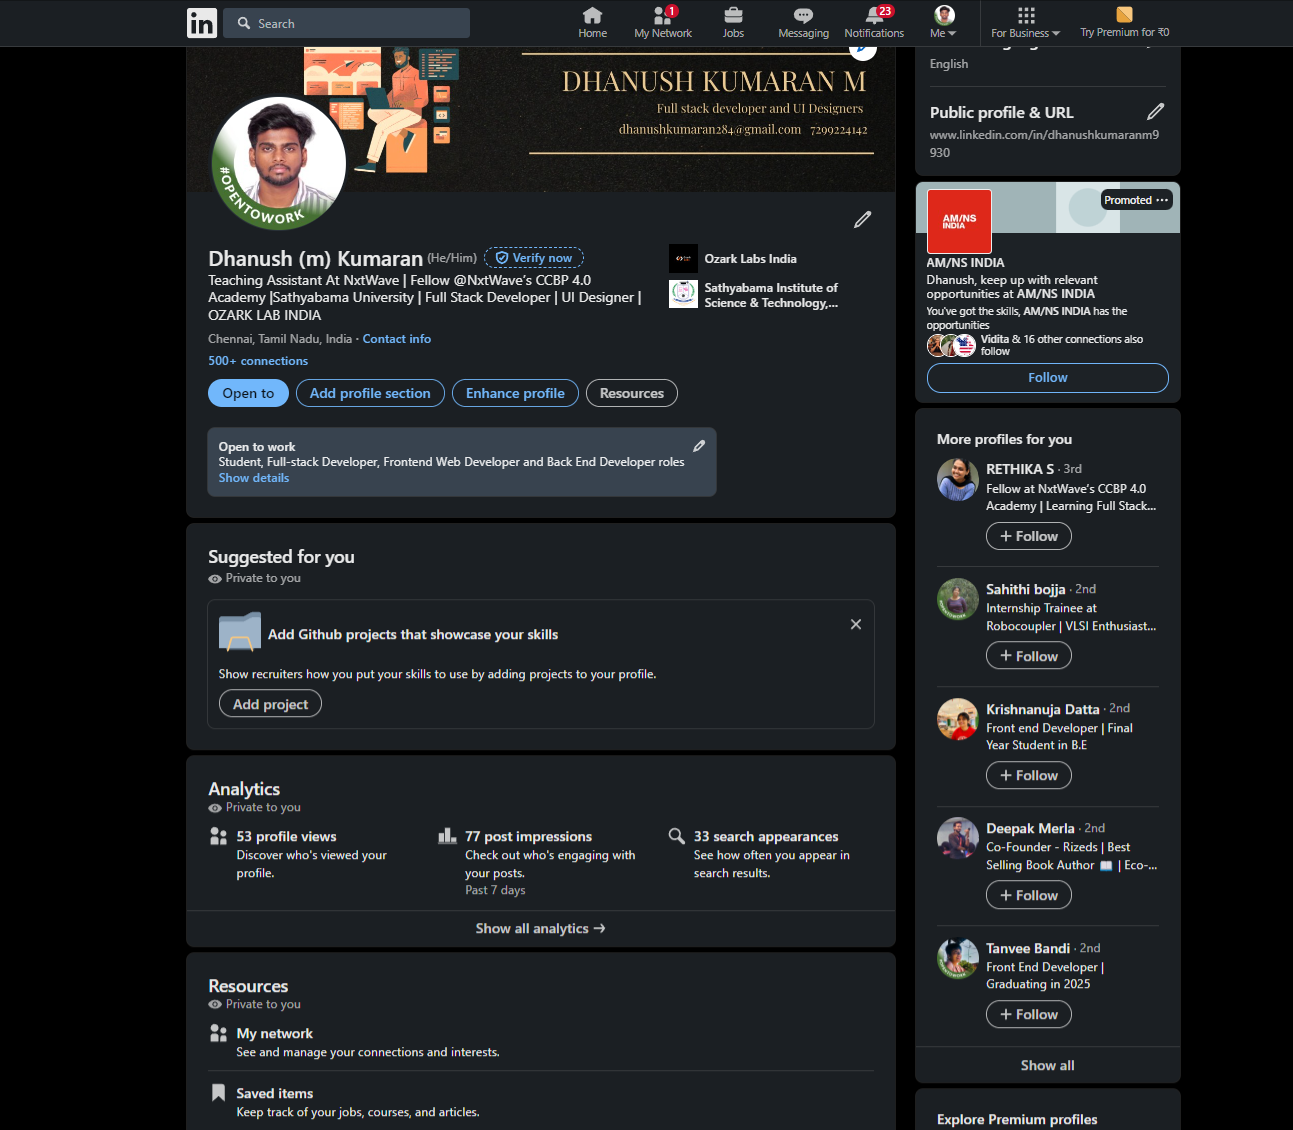The image size is (1293, 1130).
Task: Click the AM/NS INDIA red logo
Action: pyautogui.click(x=959, y=221)
